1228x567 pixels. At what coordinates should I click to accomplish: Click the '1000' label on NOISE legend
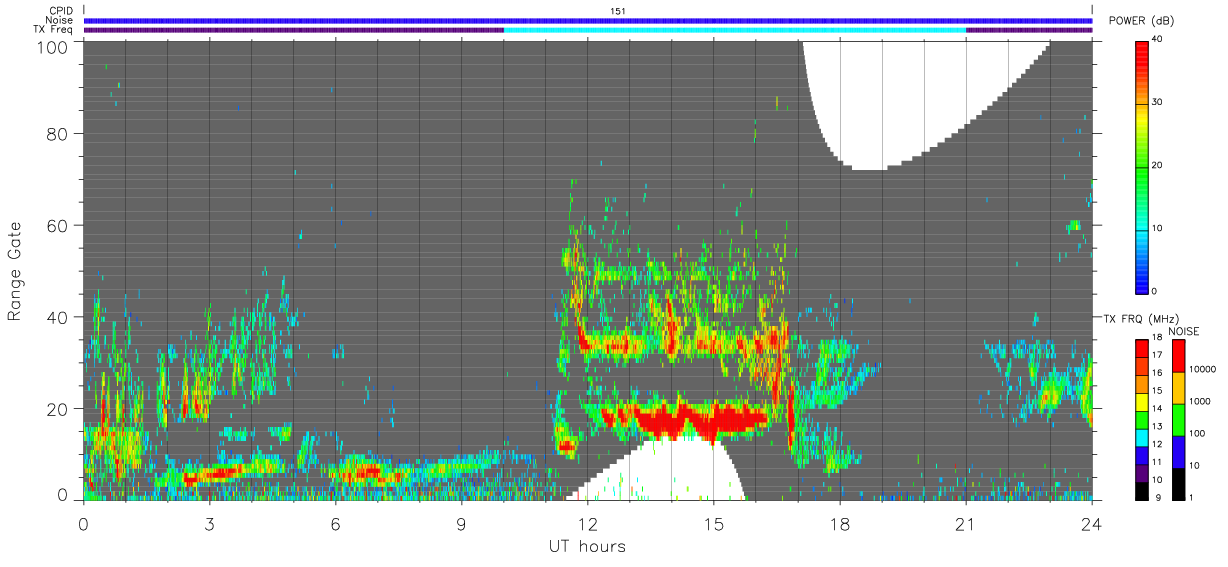1198,401
